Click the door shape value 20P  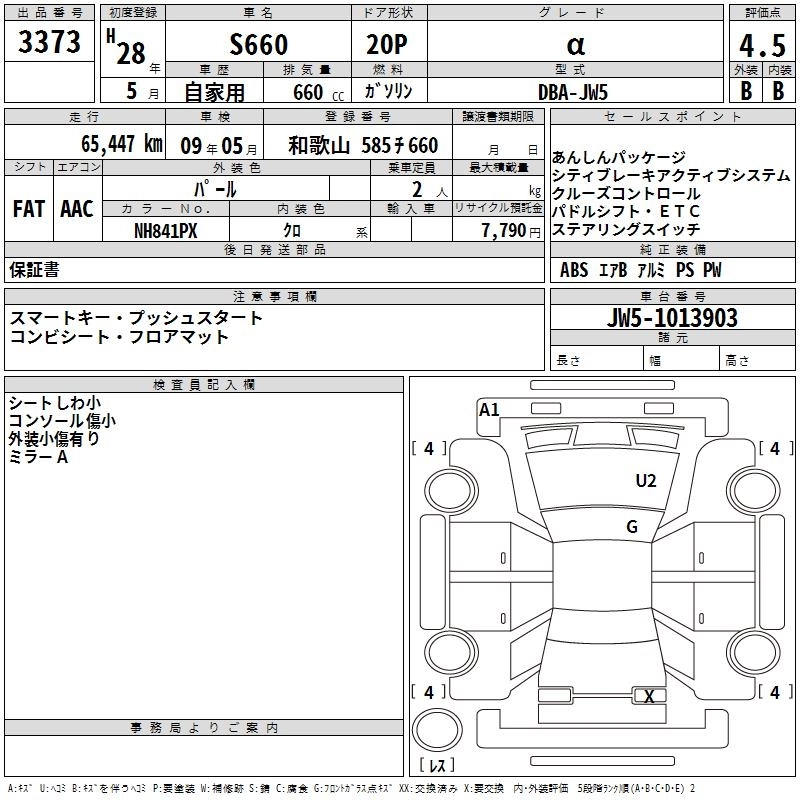[386, 45]
